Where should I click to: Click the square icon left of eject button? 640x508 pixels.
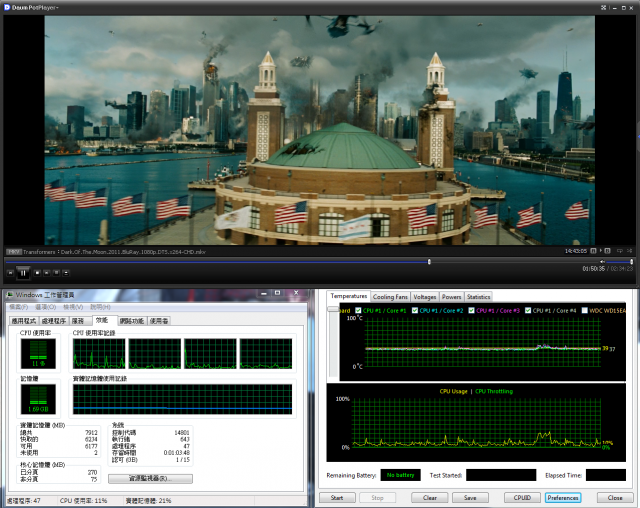56,273
